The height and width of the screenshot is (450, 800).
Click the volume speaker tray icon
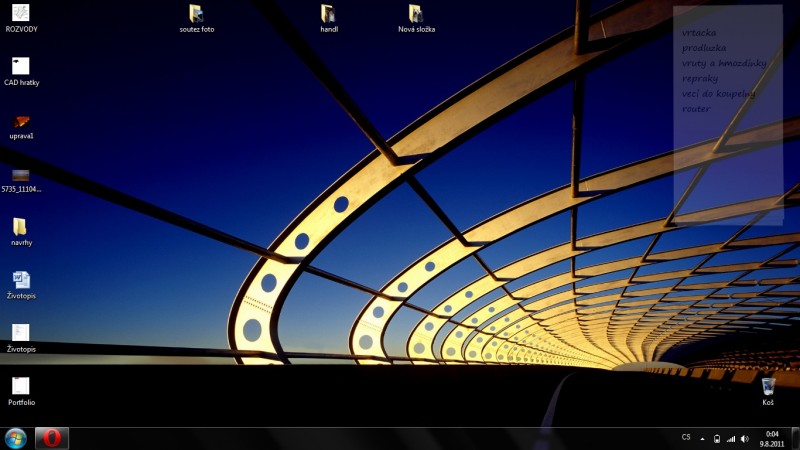744,438
